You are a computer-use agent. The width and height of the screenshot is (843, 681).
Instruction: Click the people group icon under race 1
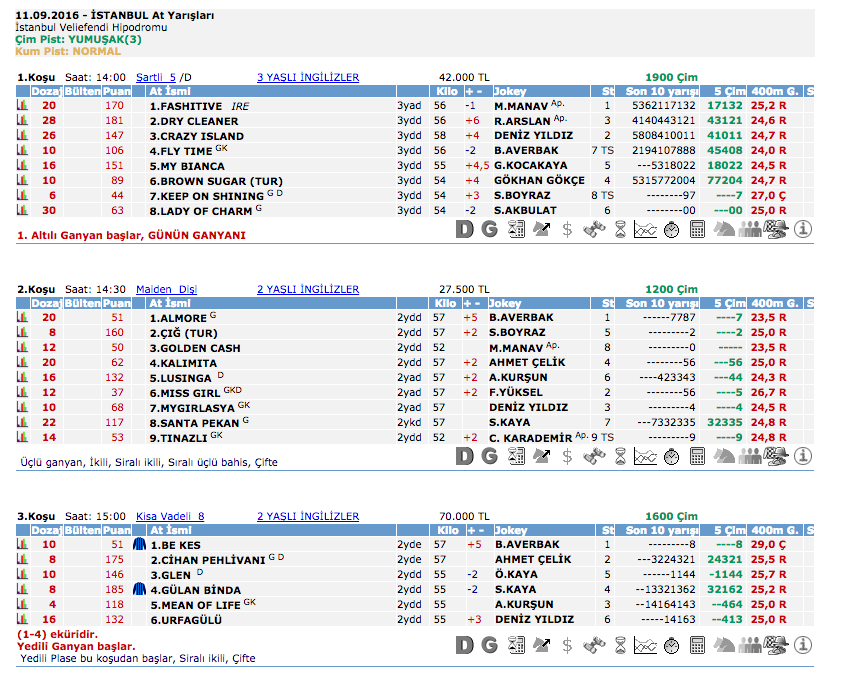[x=750, y=229]
